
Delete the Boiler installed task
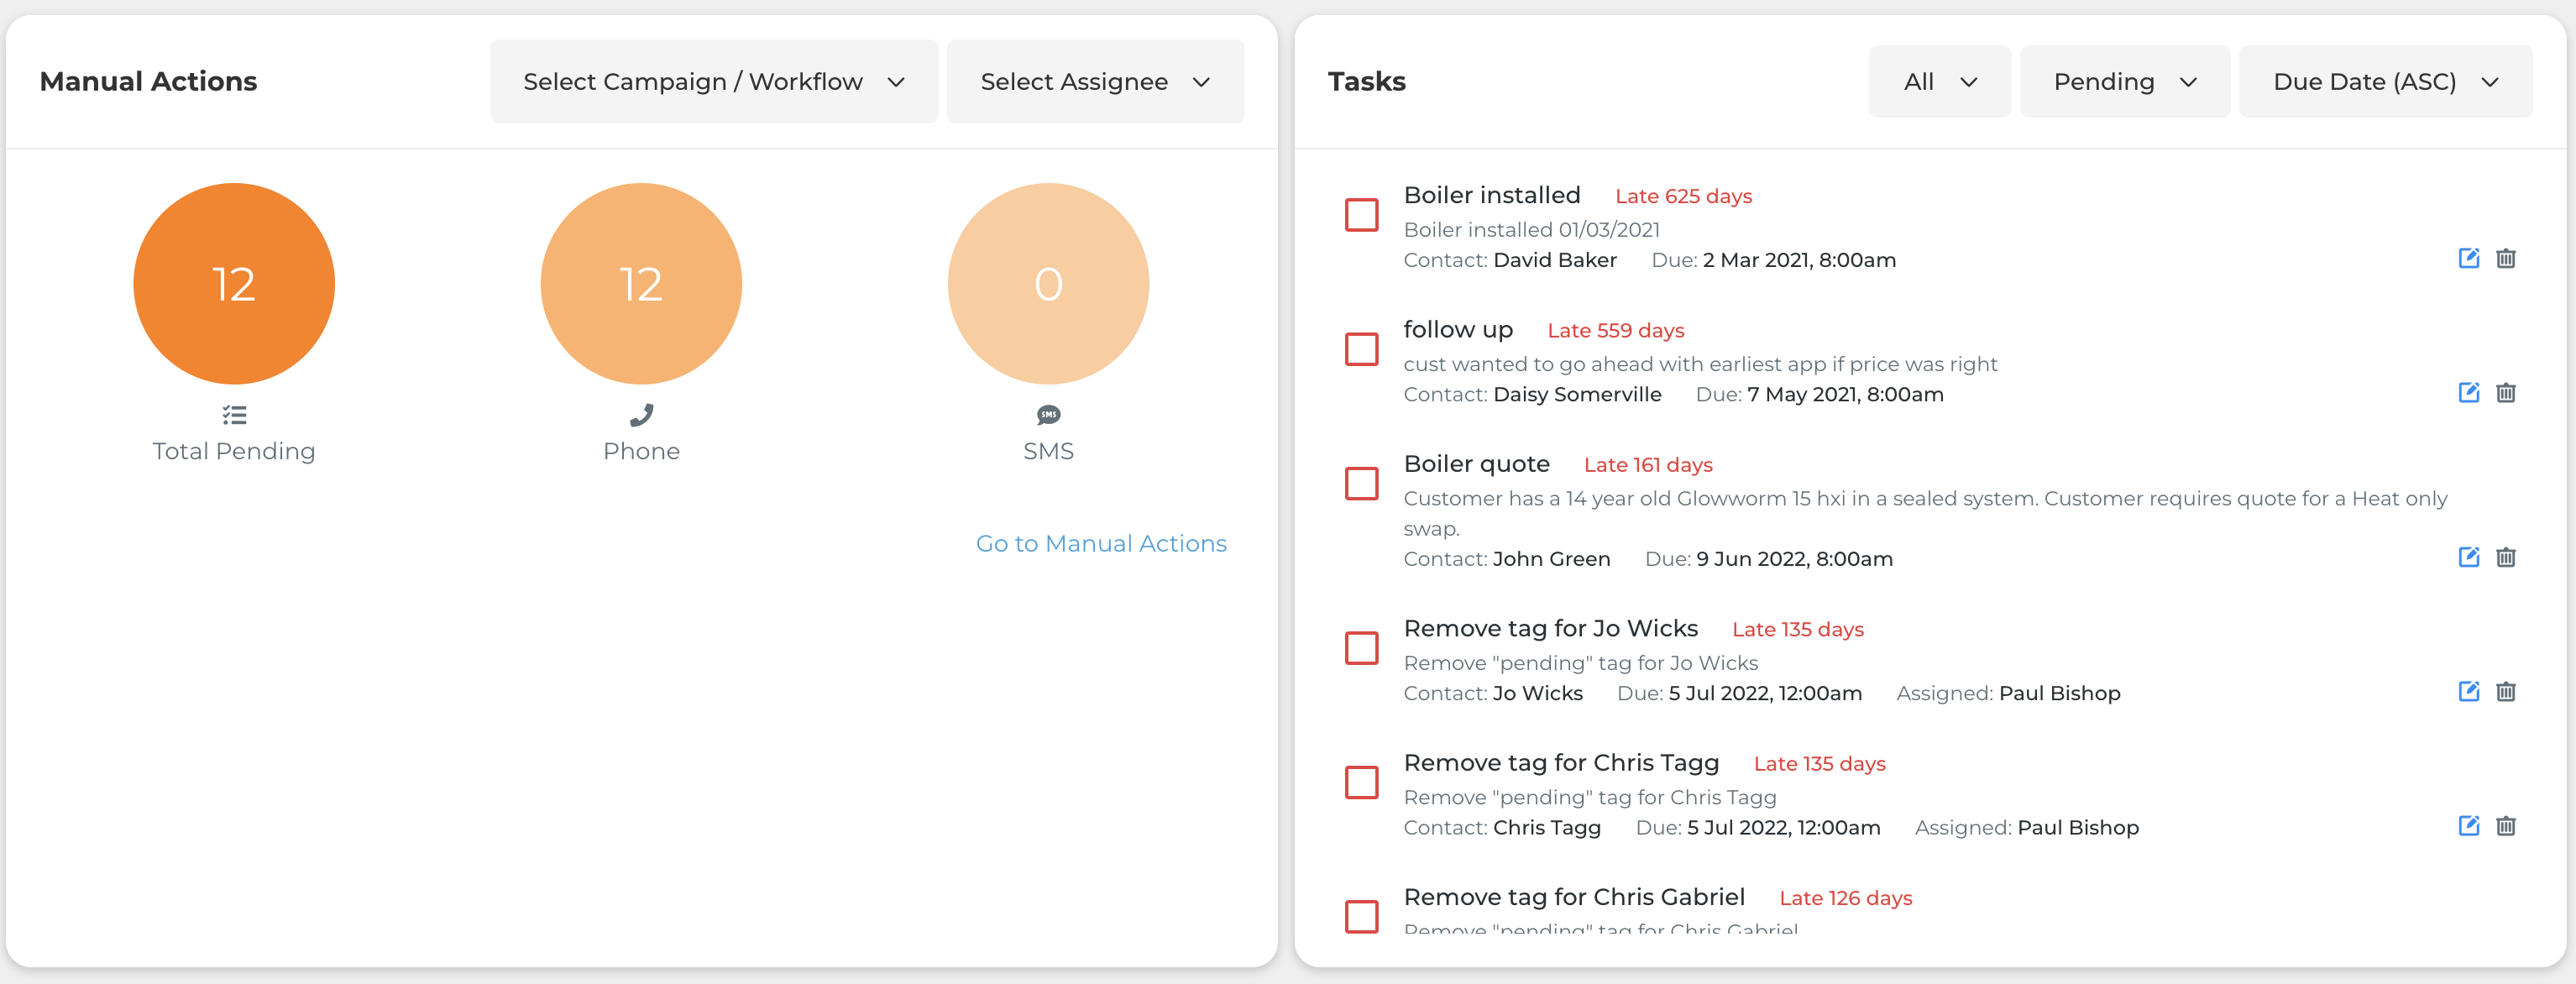pos(2505,258)
